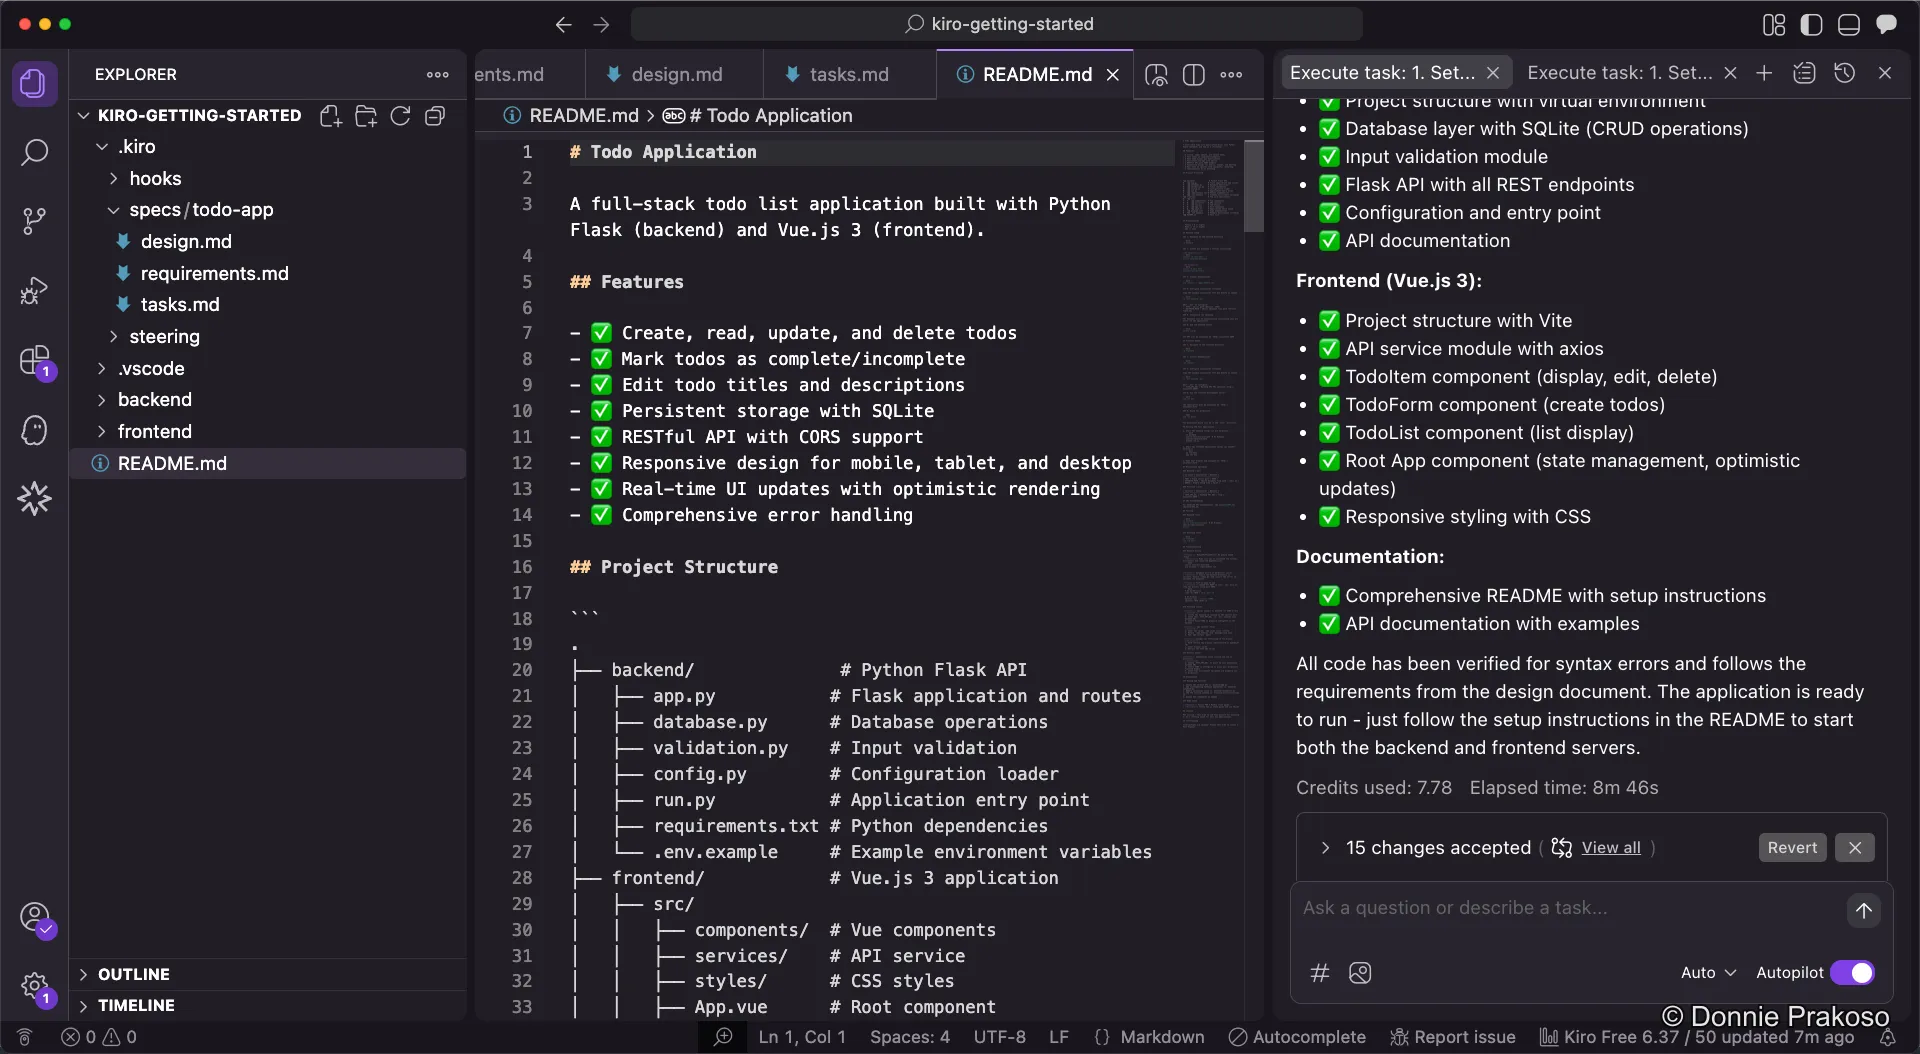Screen dimensions: 1920x1054
Task: Click the Ask a question chat input field
Action: (1500, 908)
